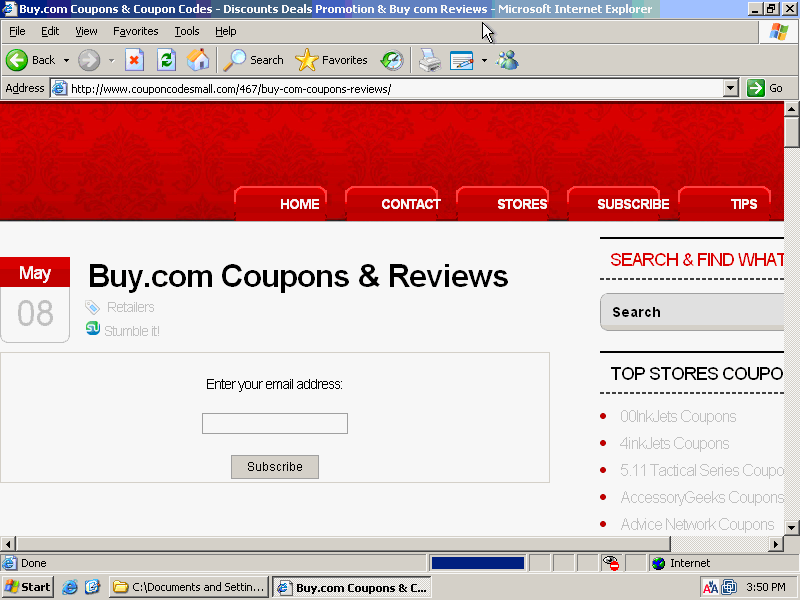
Task: Open the 4inkJets Coupons link
Action: [x=674, y=443]
